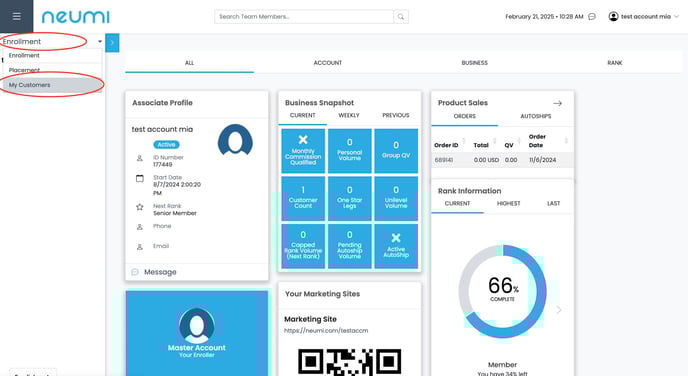Viewport: 688px width, 376px height.
Task: Select My Customers option
Action: 52,85
